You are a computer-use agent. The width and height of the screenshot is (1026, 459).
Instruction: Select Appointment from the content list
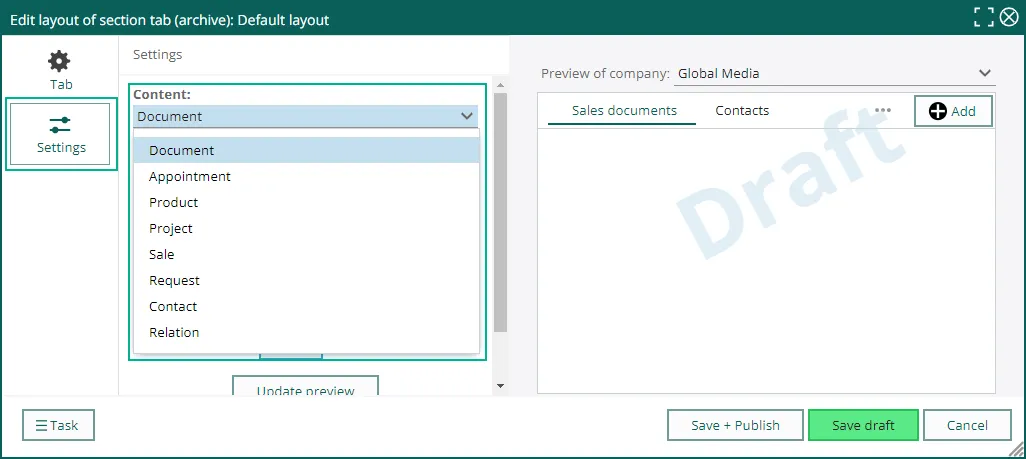[190, 177]
